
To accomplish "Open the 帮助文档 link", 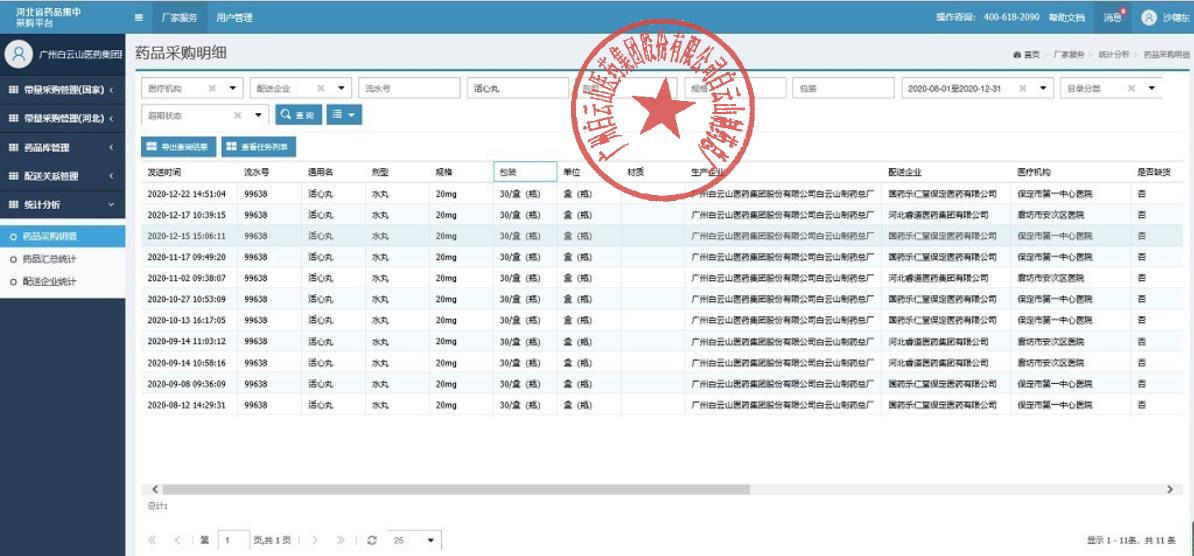I will point(1067,18).
